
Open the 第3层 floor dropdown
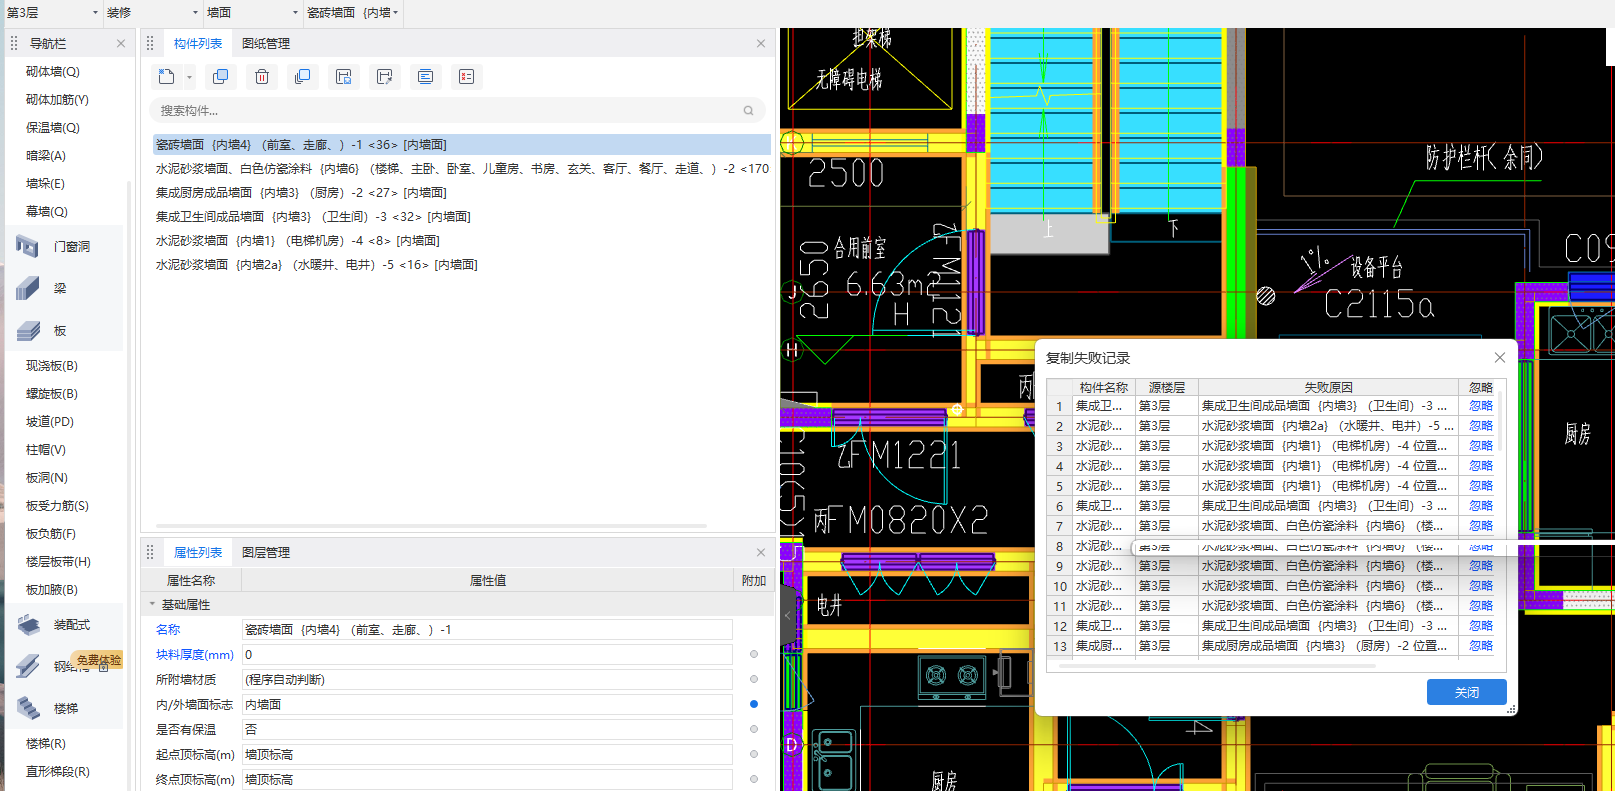[x=51, y=13]
